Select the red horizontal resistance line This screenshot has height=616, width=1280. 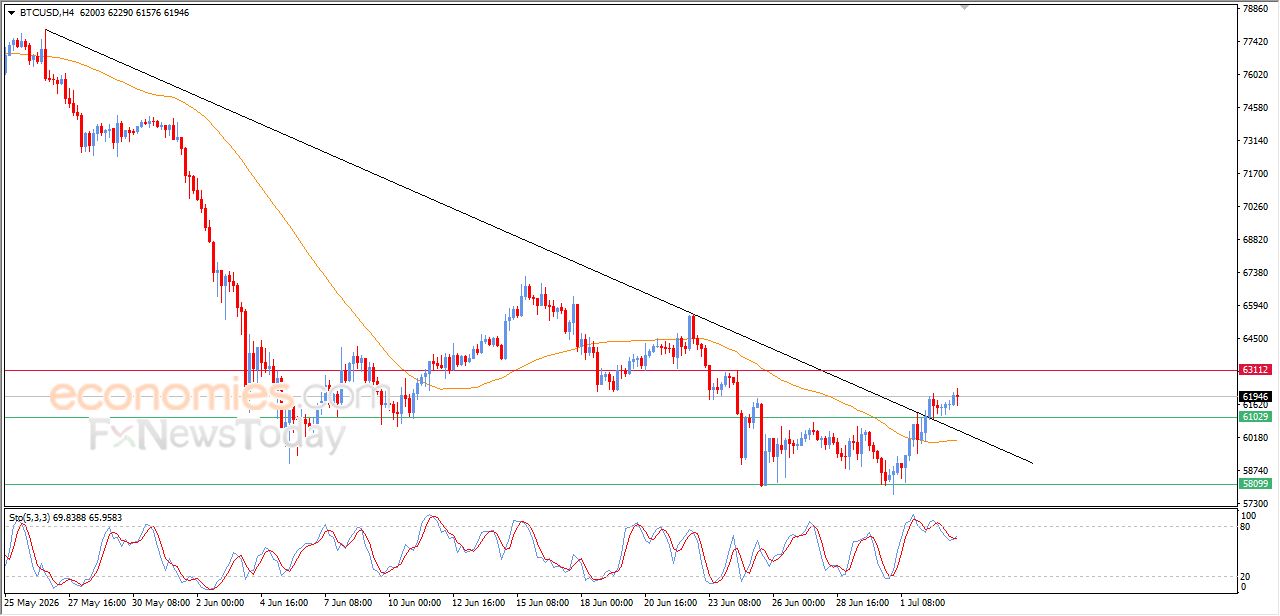tap(620, 370)
